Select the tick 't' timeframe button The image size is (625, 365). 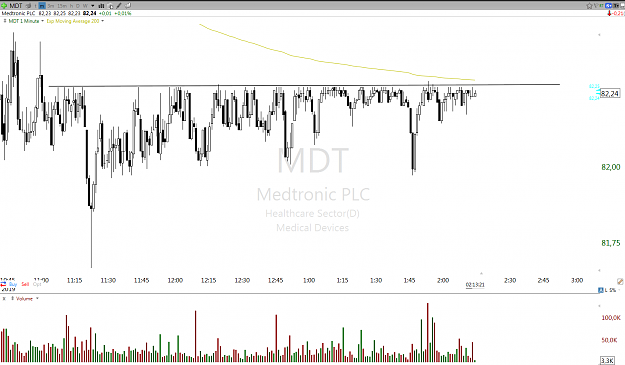[35, 6]
